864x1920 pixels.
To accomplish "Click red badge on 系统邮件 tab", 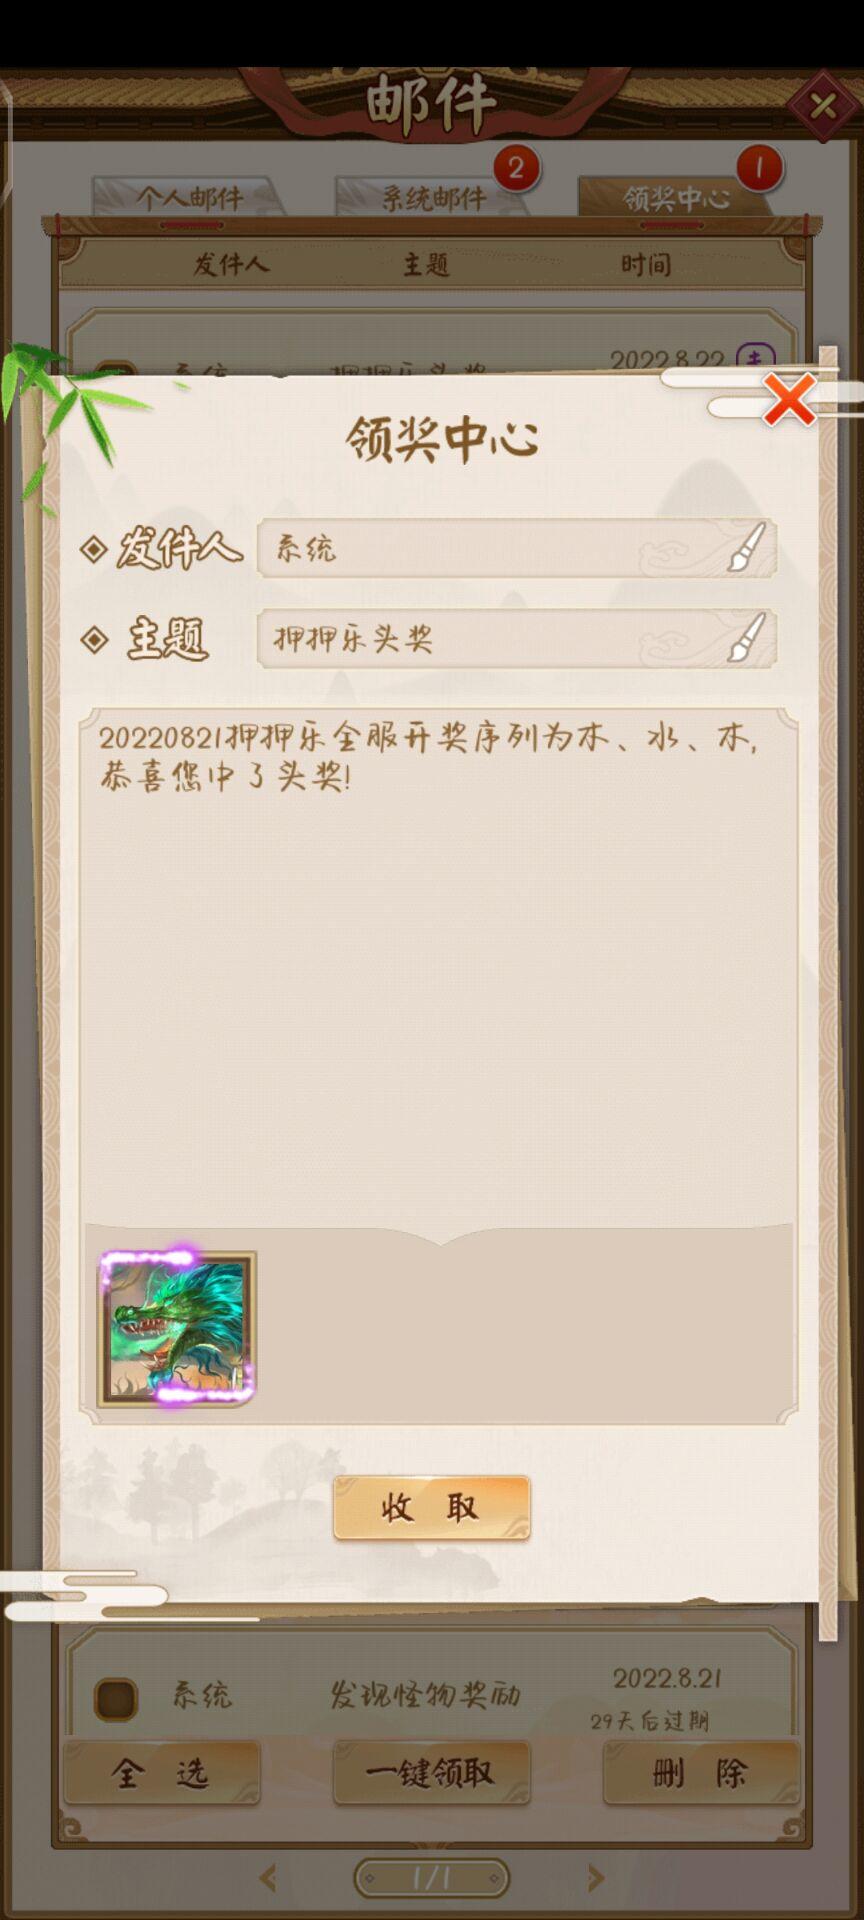I will tap(516, 168).
